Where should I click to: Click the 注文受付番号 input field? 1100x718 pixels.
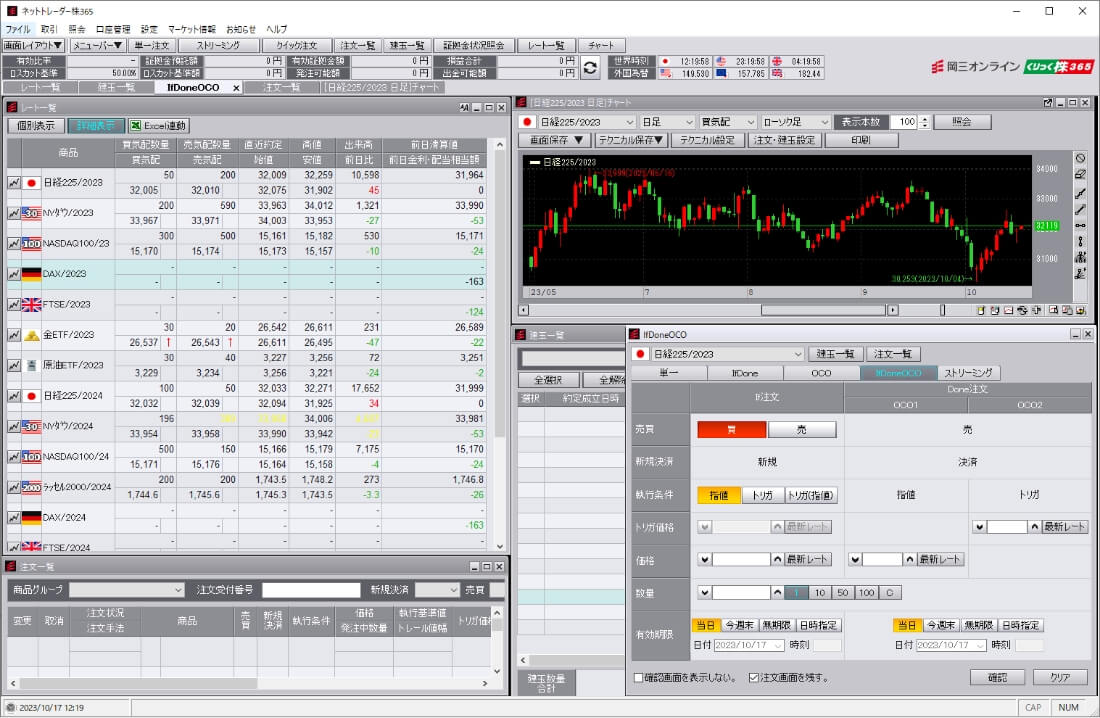(x=311, y=590)
